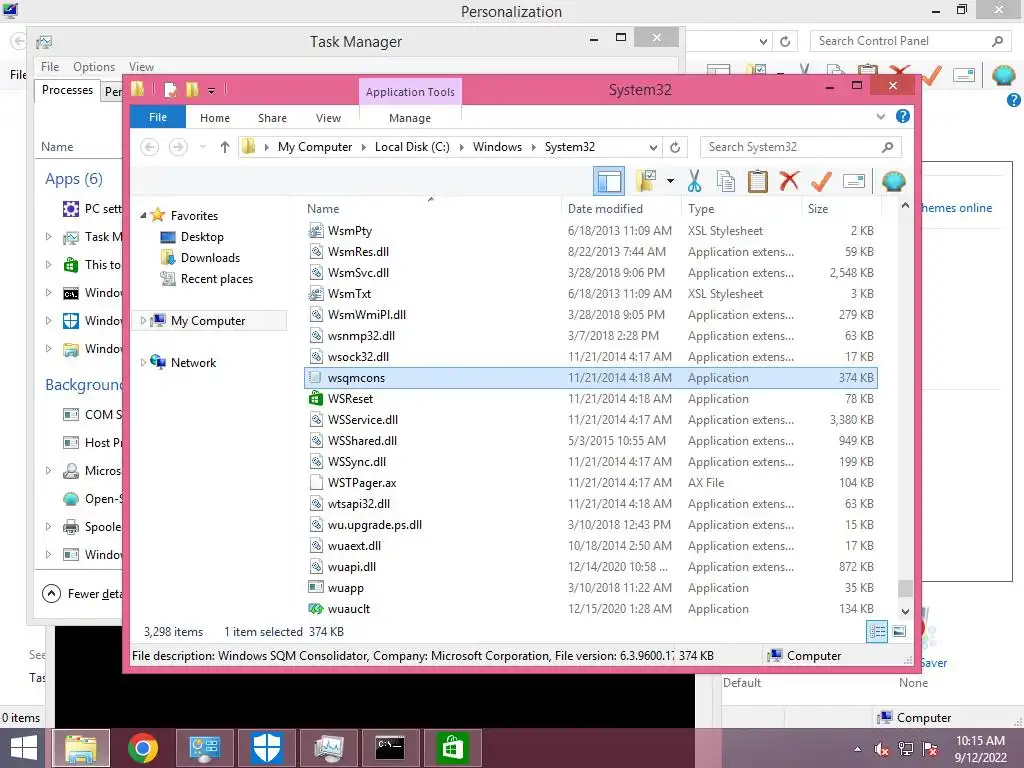Click the Cut scissors icon

pos(694,181)
